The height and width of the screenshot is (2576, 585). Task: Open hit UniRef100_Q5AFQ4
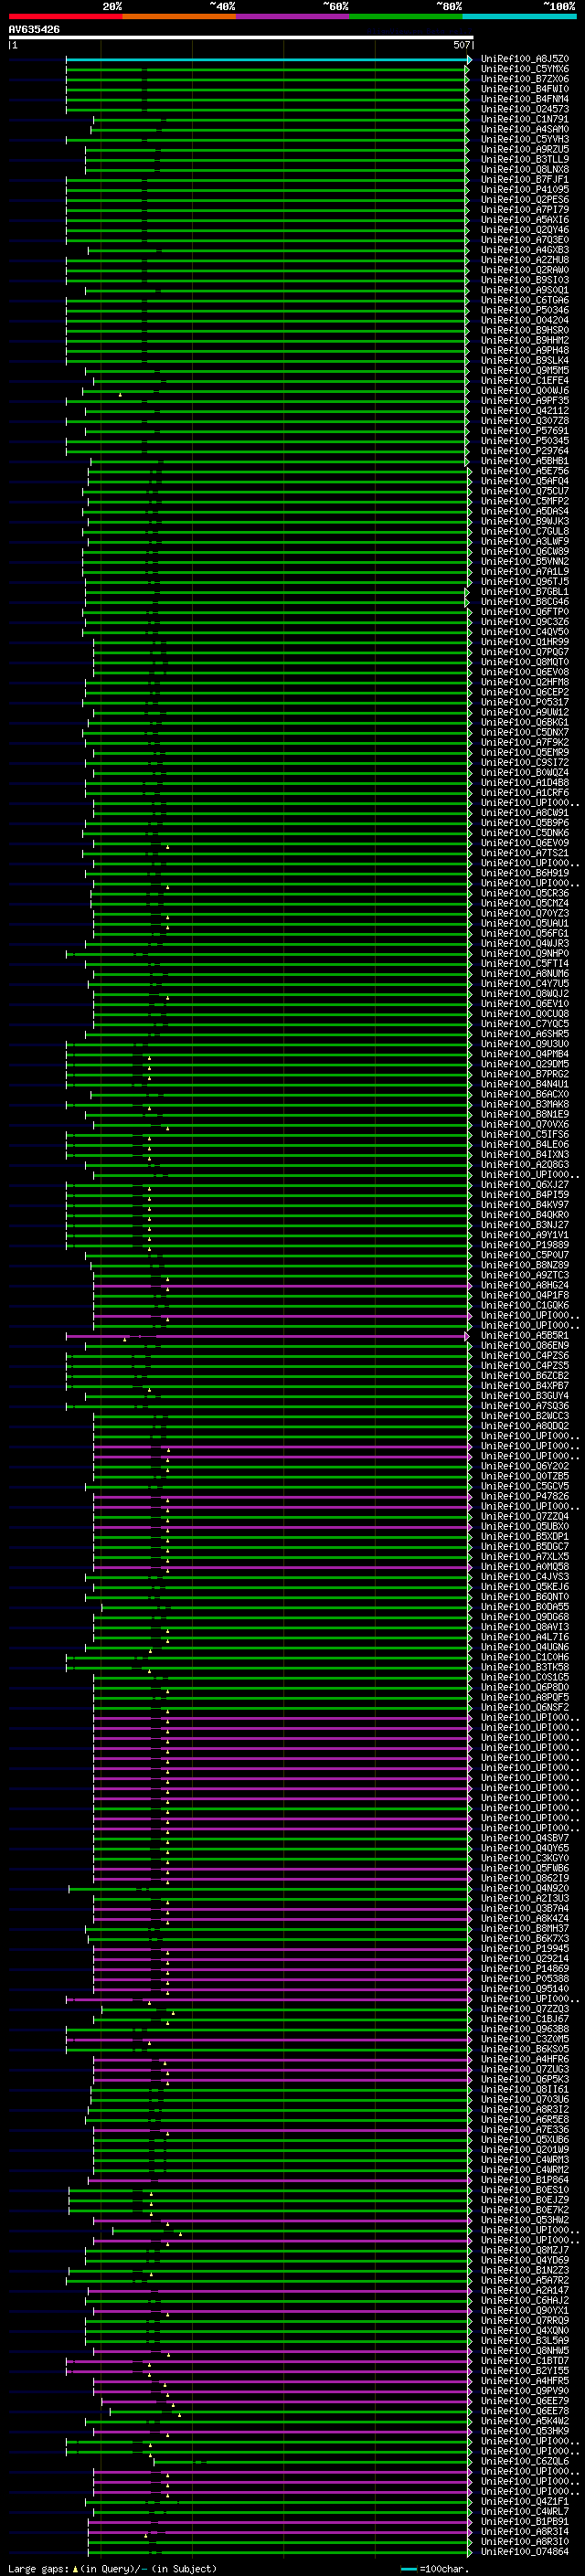click(525, 481)
